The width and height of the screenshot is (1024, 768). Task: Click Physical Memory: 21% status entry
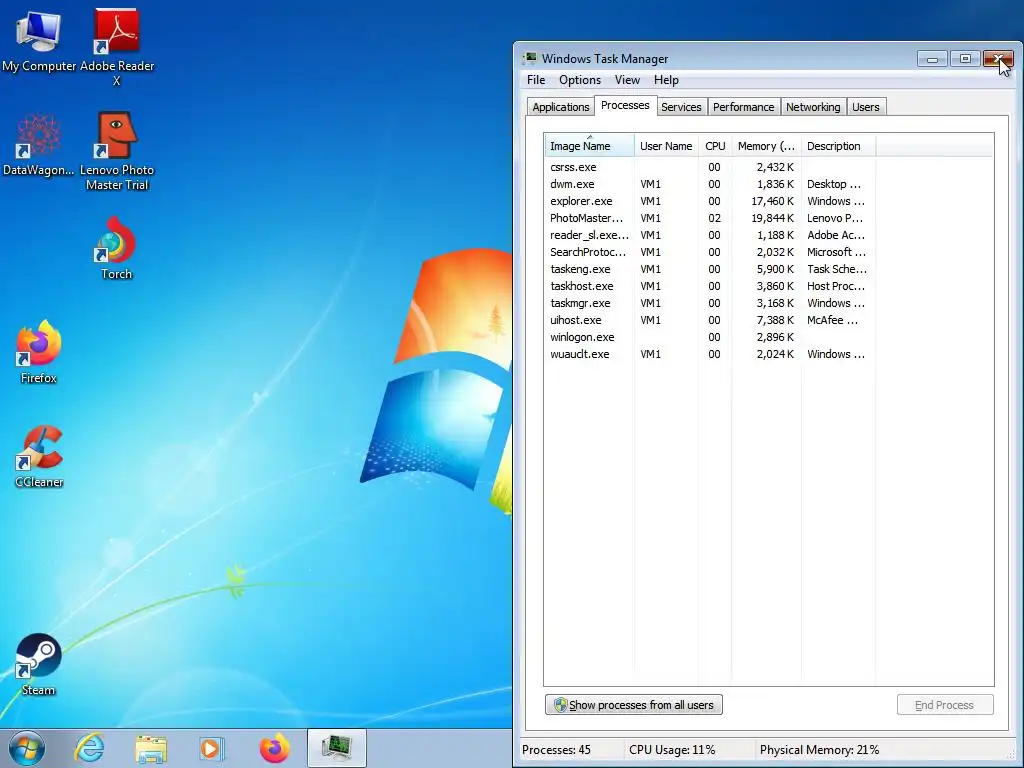pos(820,750)
